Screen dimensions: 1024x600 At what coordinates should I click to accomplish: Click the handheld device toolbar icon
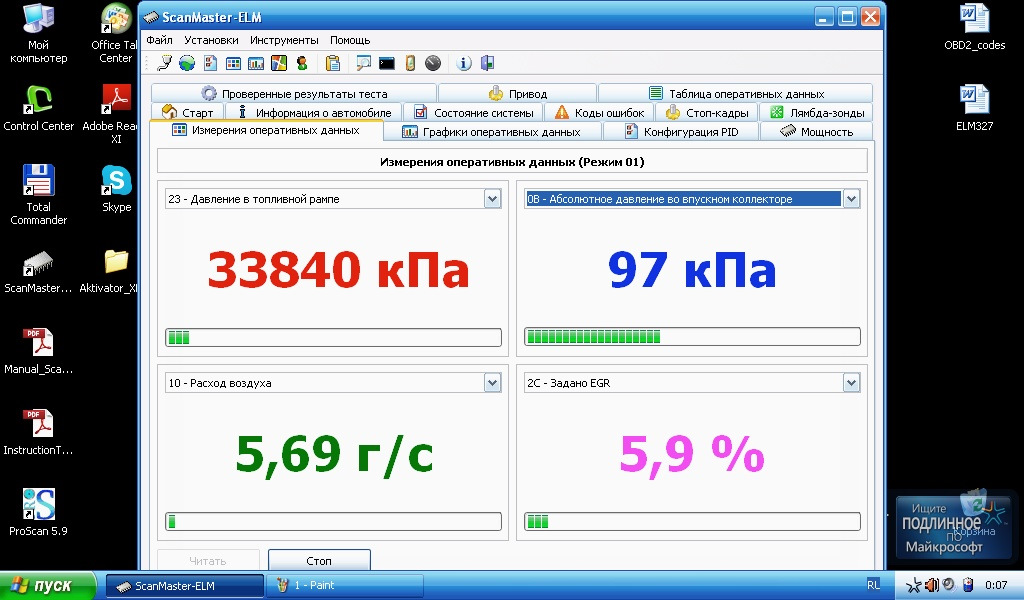(x=410, y=63)
